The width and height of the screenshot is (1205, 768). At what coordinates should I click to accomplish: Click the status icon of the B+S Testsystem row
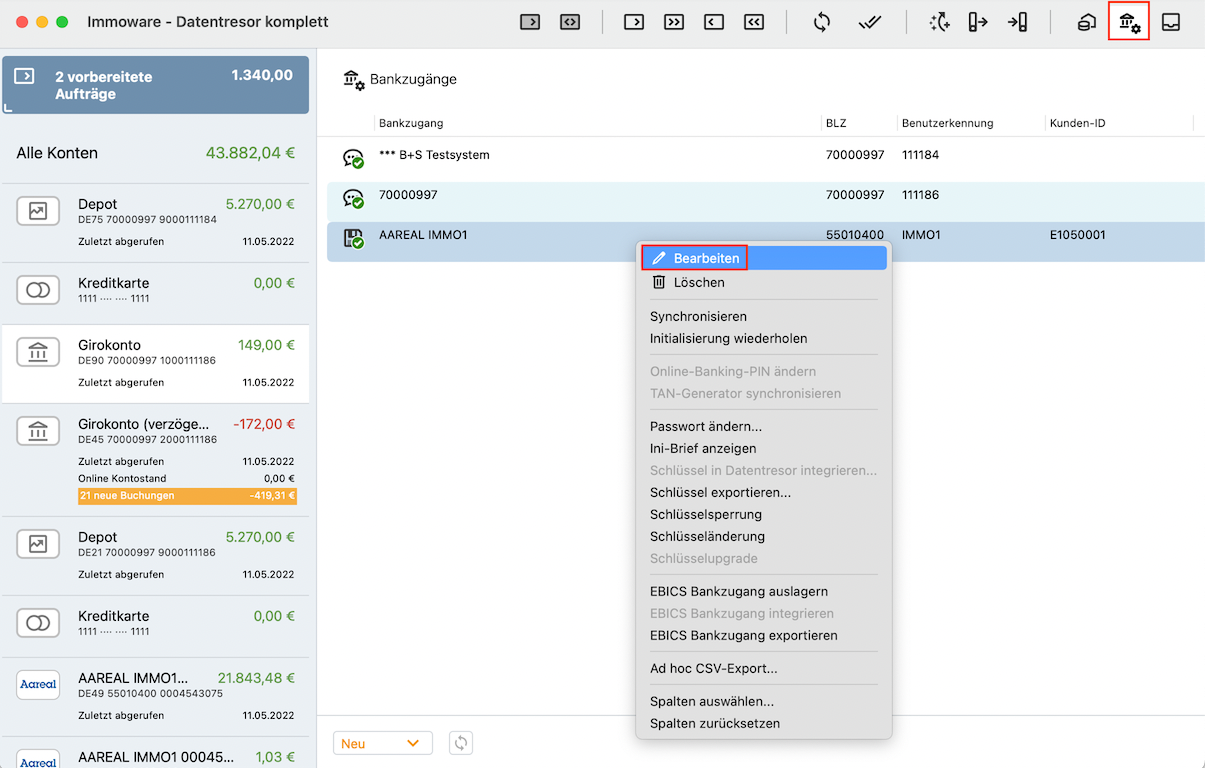pyautogui.click(x=353, y=158)
